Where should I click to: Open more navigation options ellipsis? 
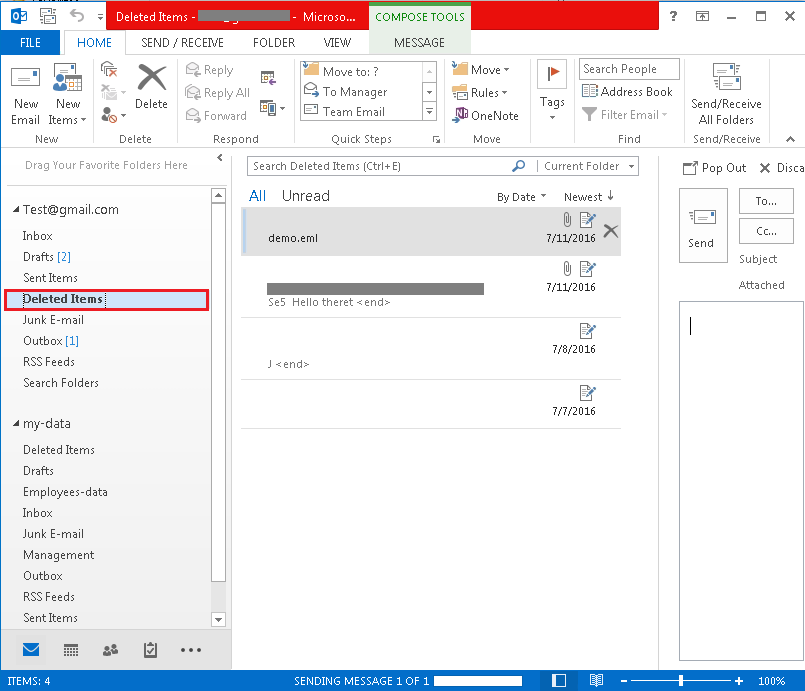click(190, 650)
